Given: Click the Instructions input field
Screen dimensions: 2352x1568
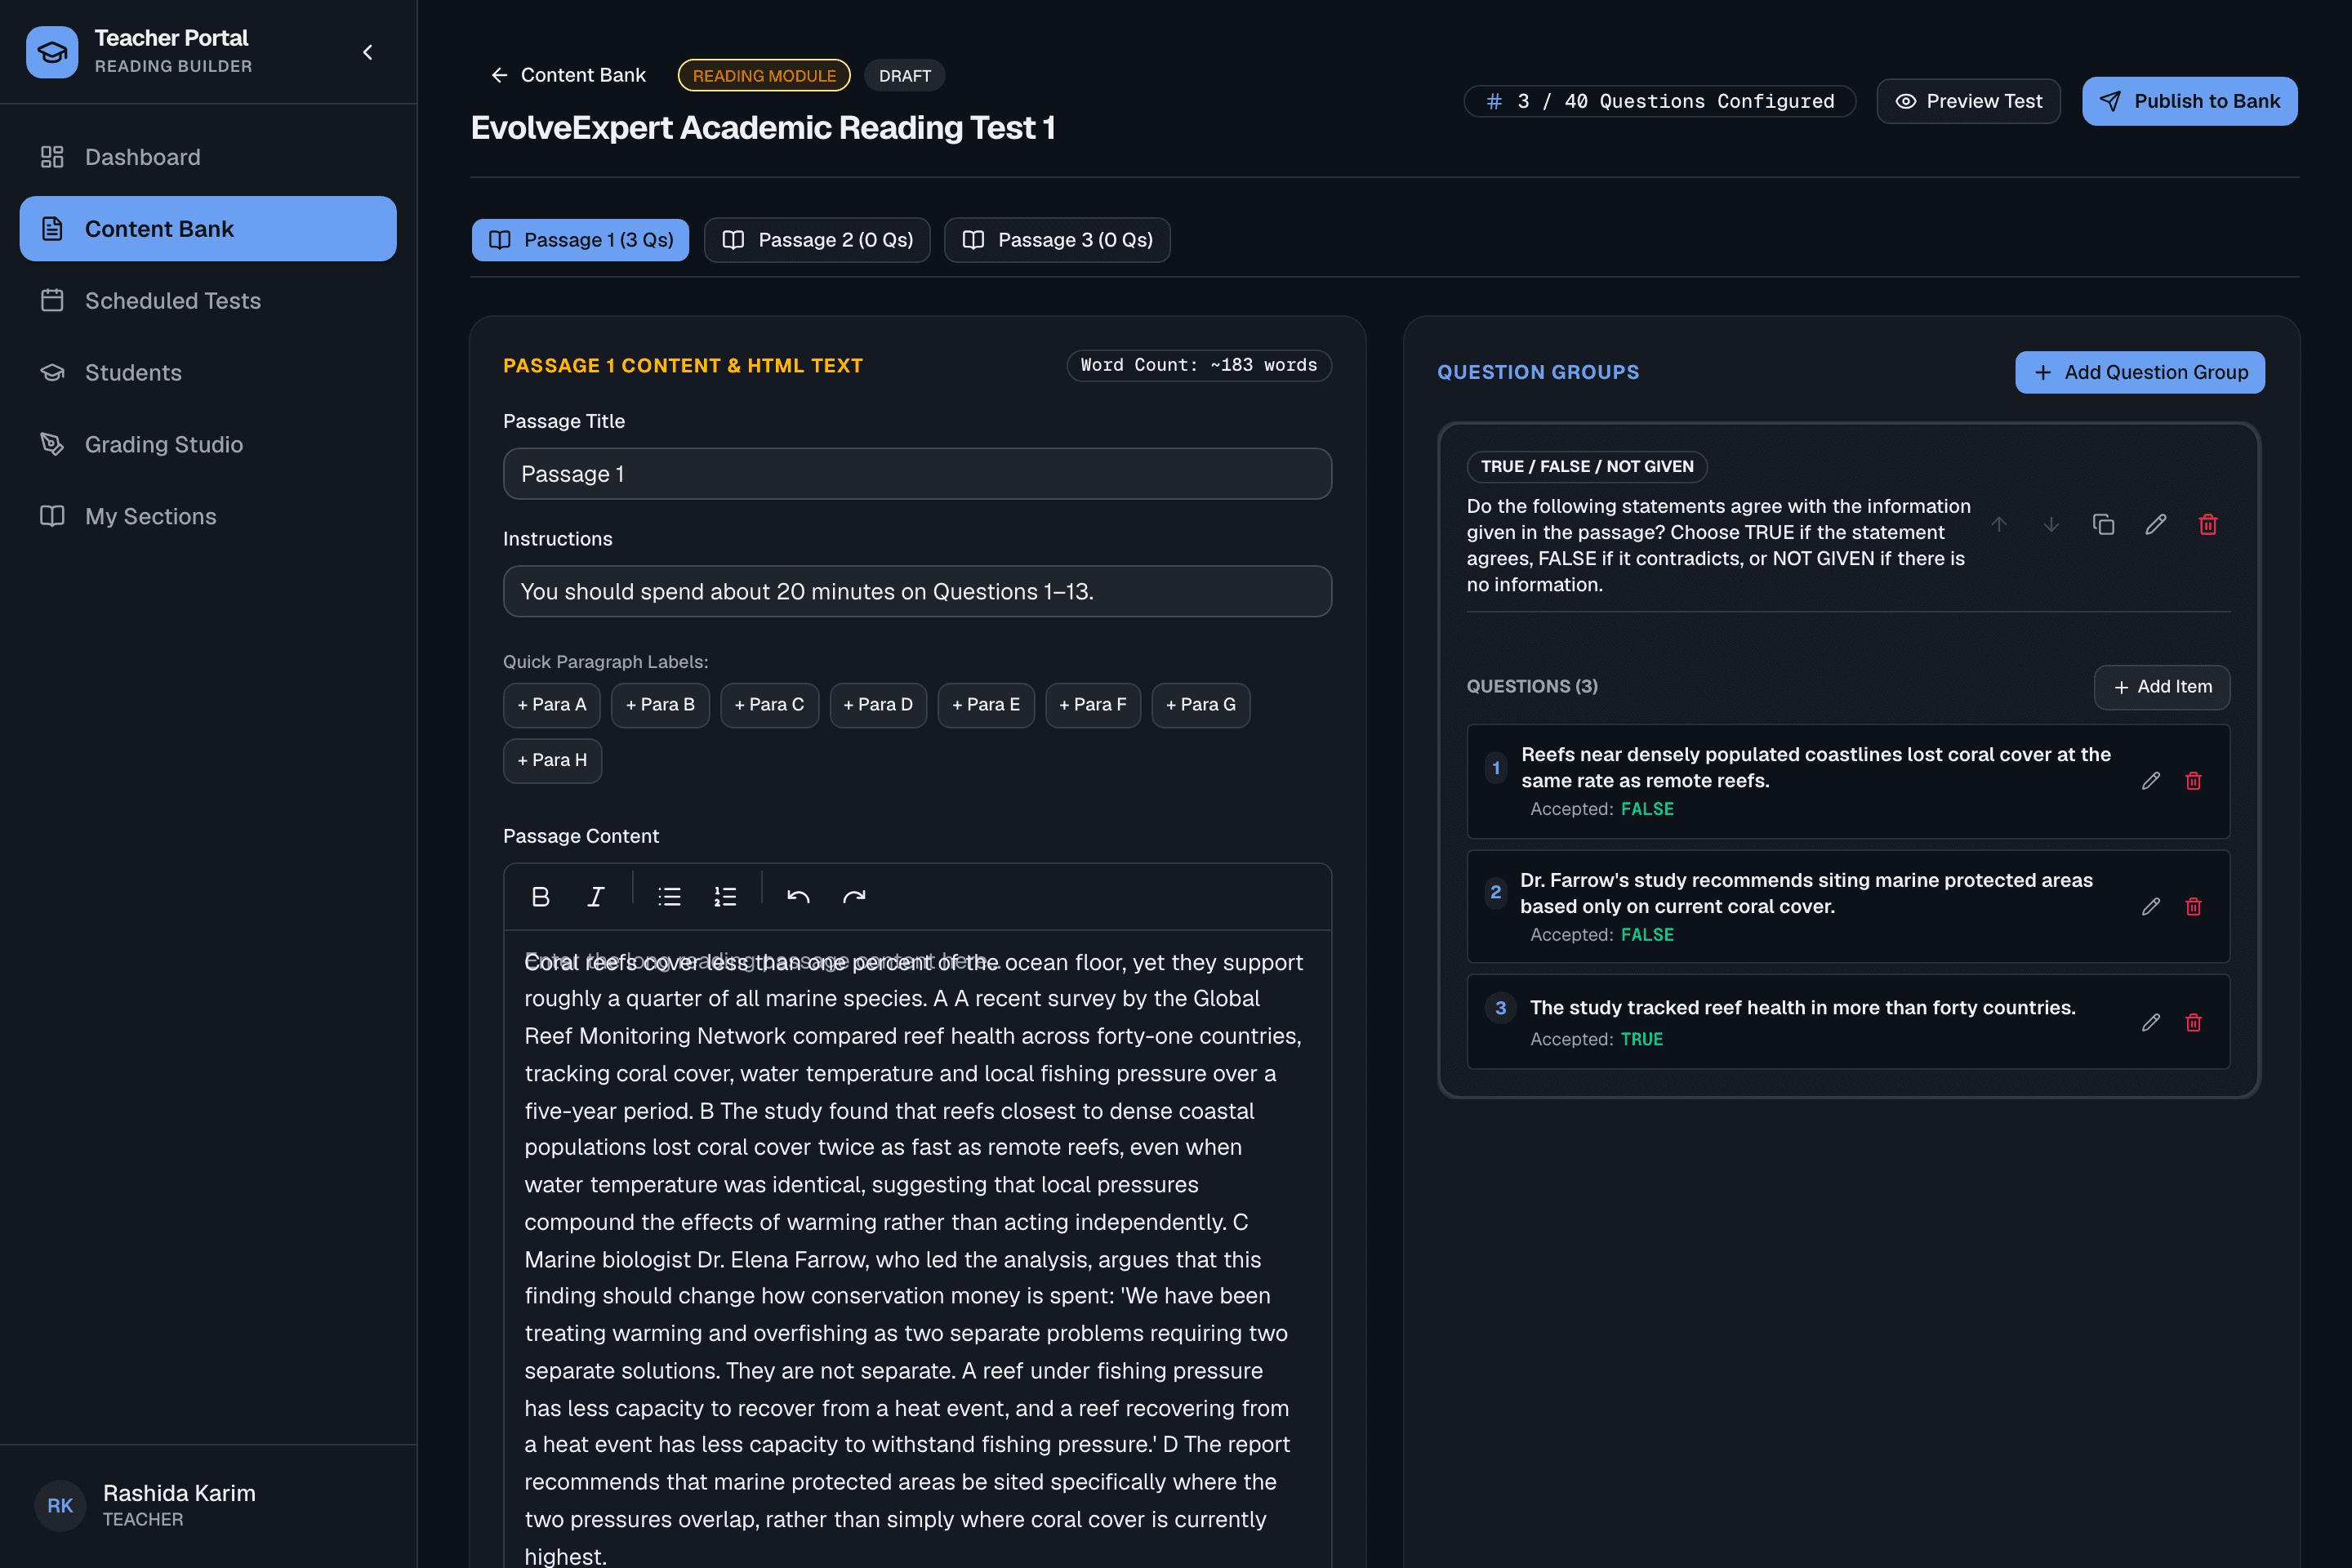Looking at the screenshot, I should (x=917, y=592).
